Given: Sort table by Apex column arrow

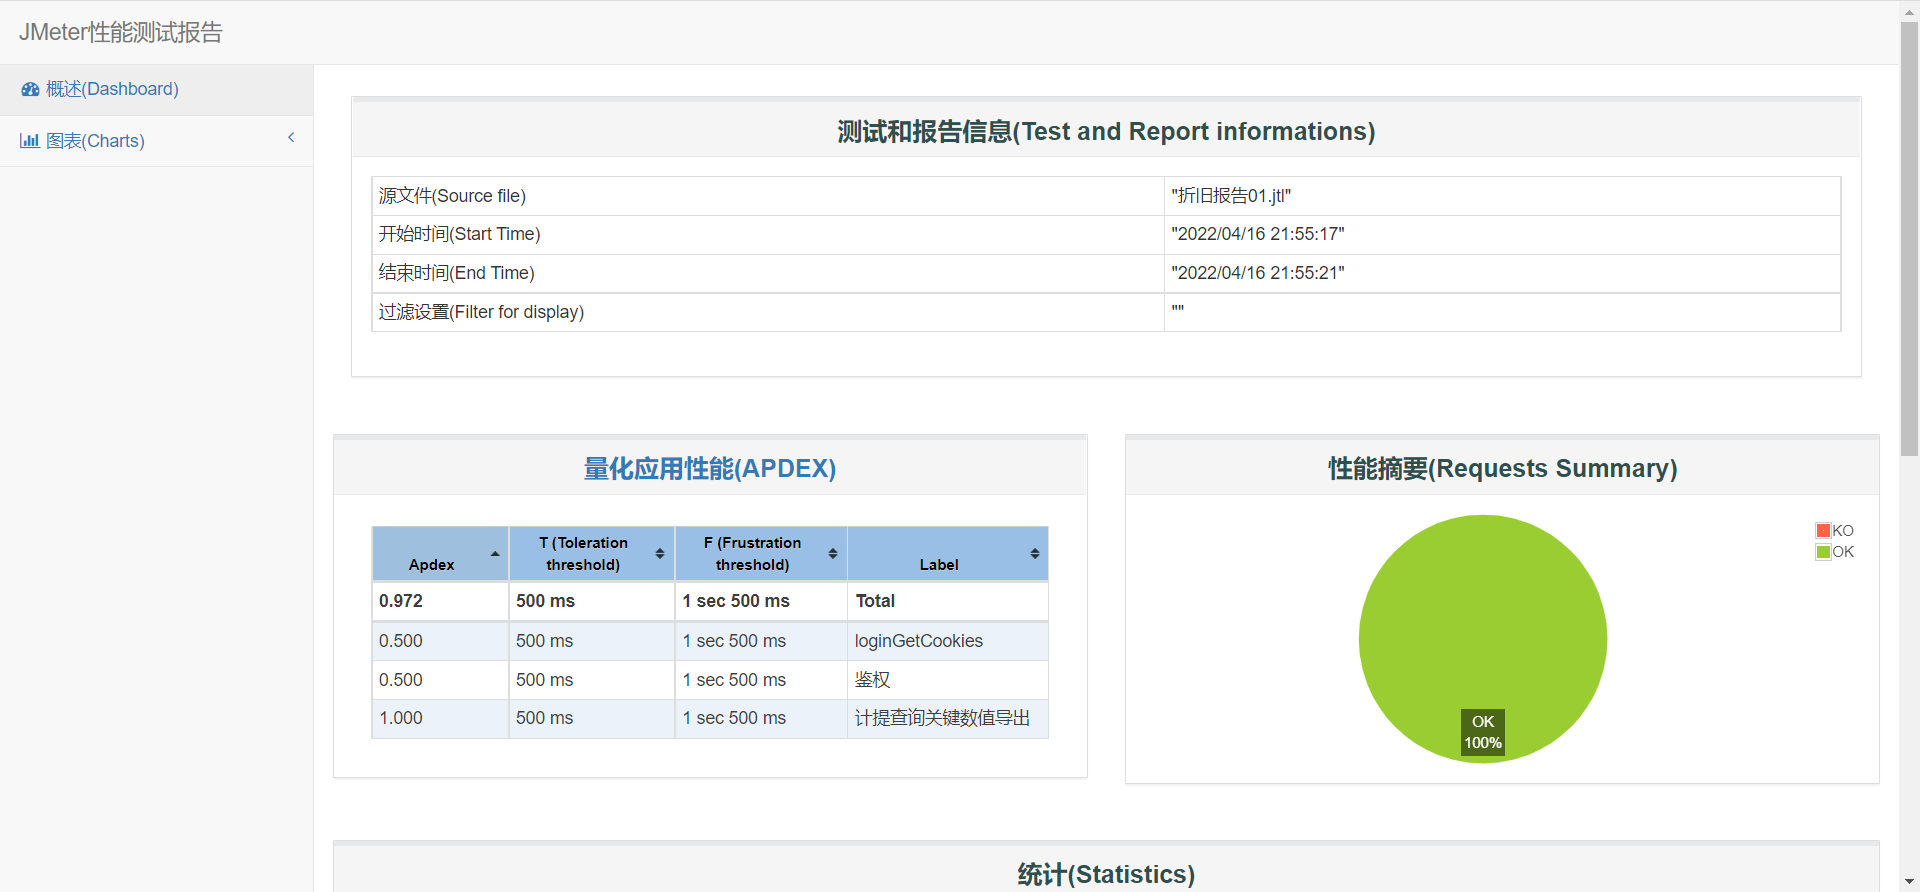Looking at the screenshot, I should (495, 553).
